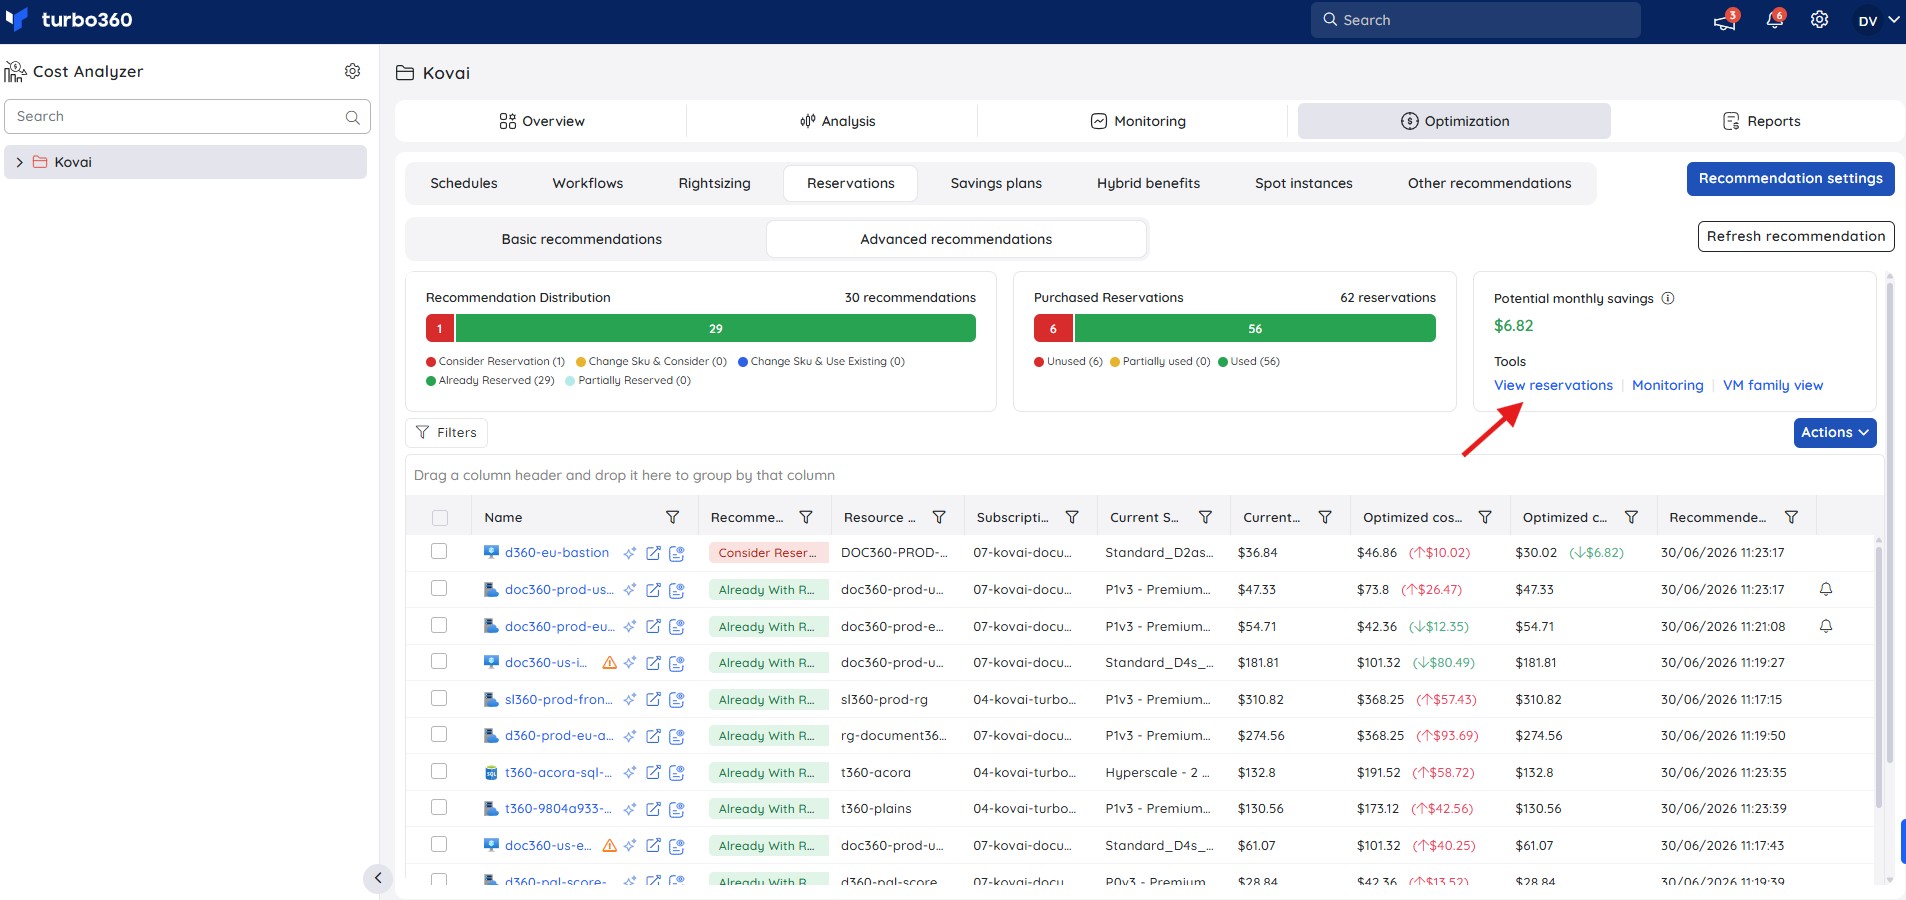Filter the Current cost column

[x=1325, y=517]
